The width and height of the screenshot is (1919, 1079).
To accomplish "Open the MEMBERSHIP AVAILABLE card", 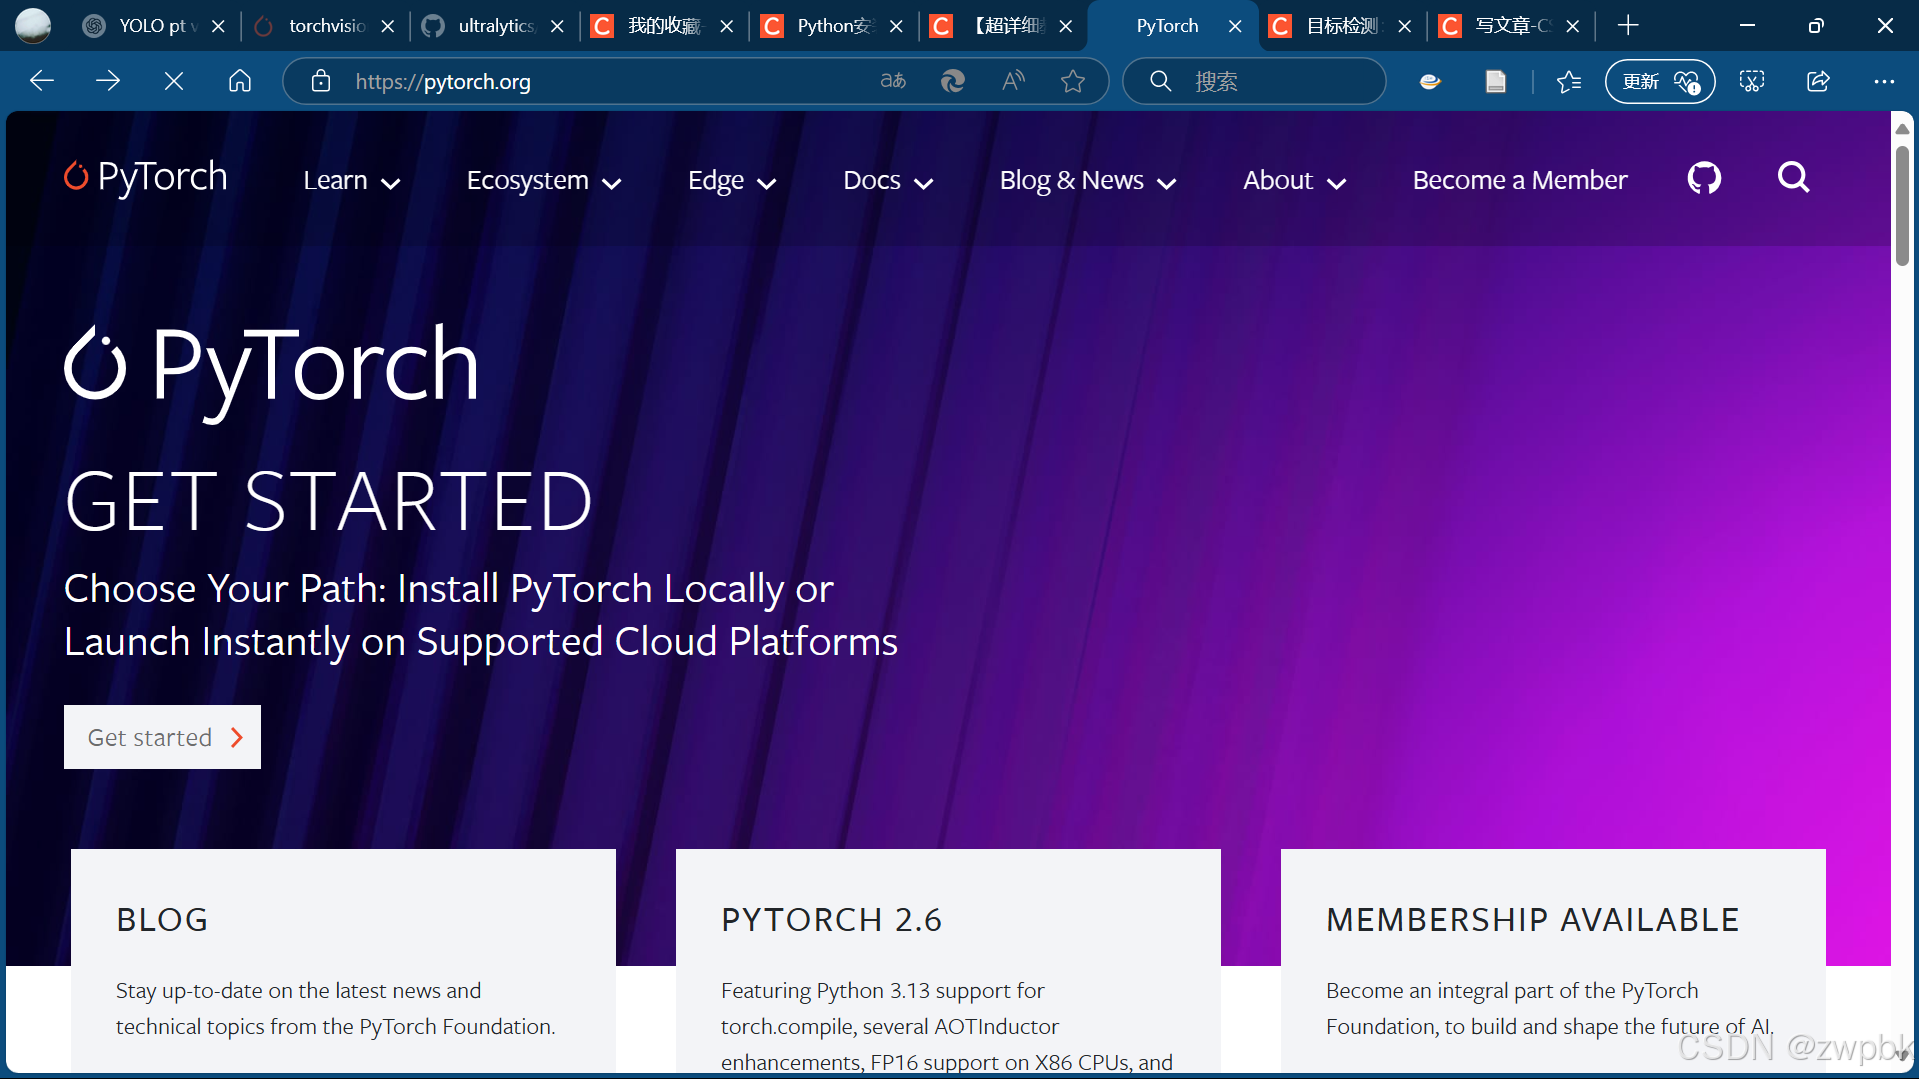I will pos(1553,960).
